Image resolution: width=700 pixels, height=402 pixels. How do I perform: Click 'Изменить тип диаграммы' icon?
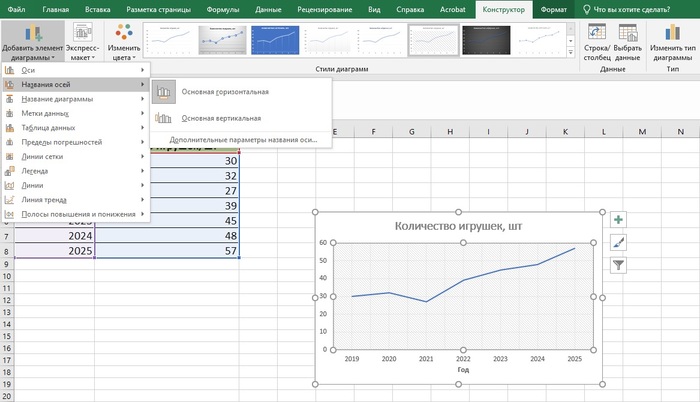point(672,32)
